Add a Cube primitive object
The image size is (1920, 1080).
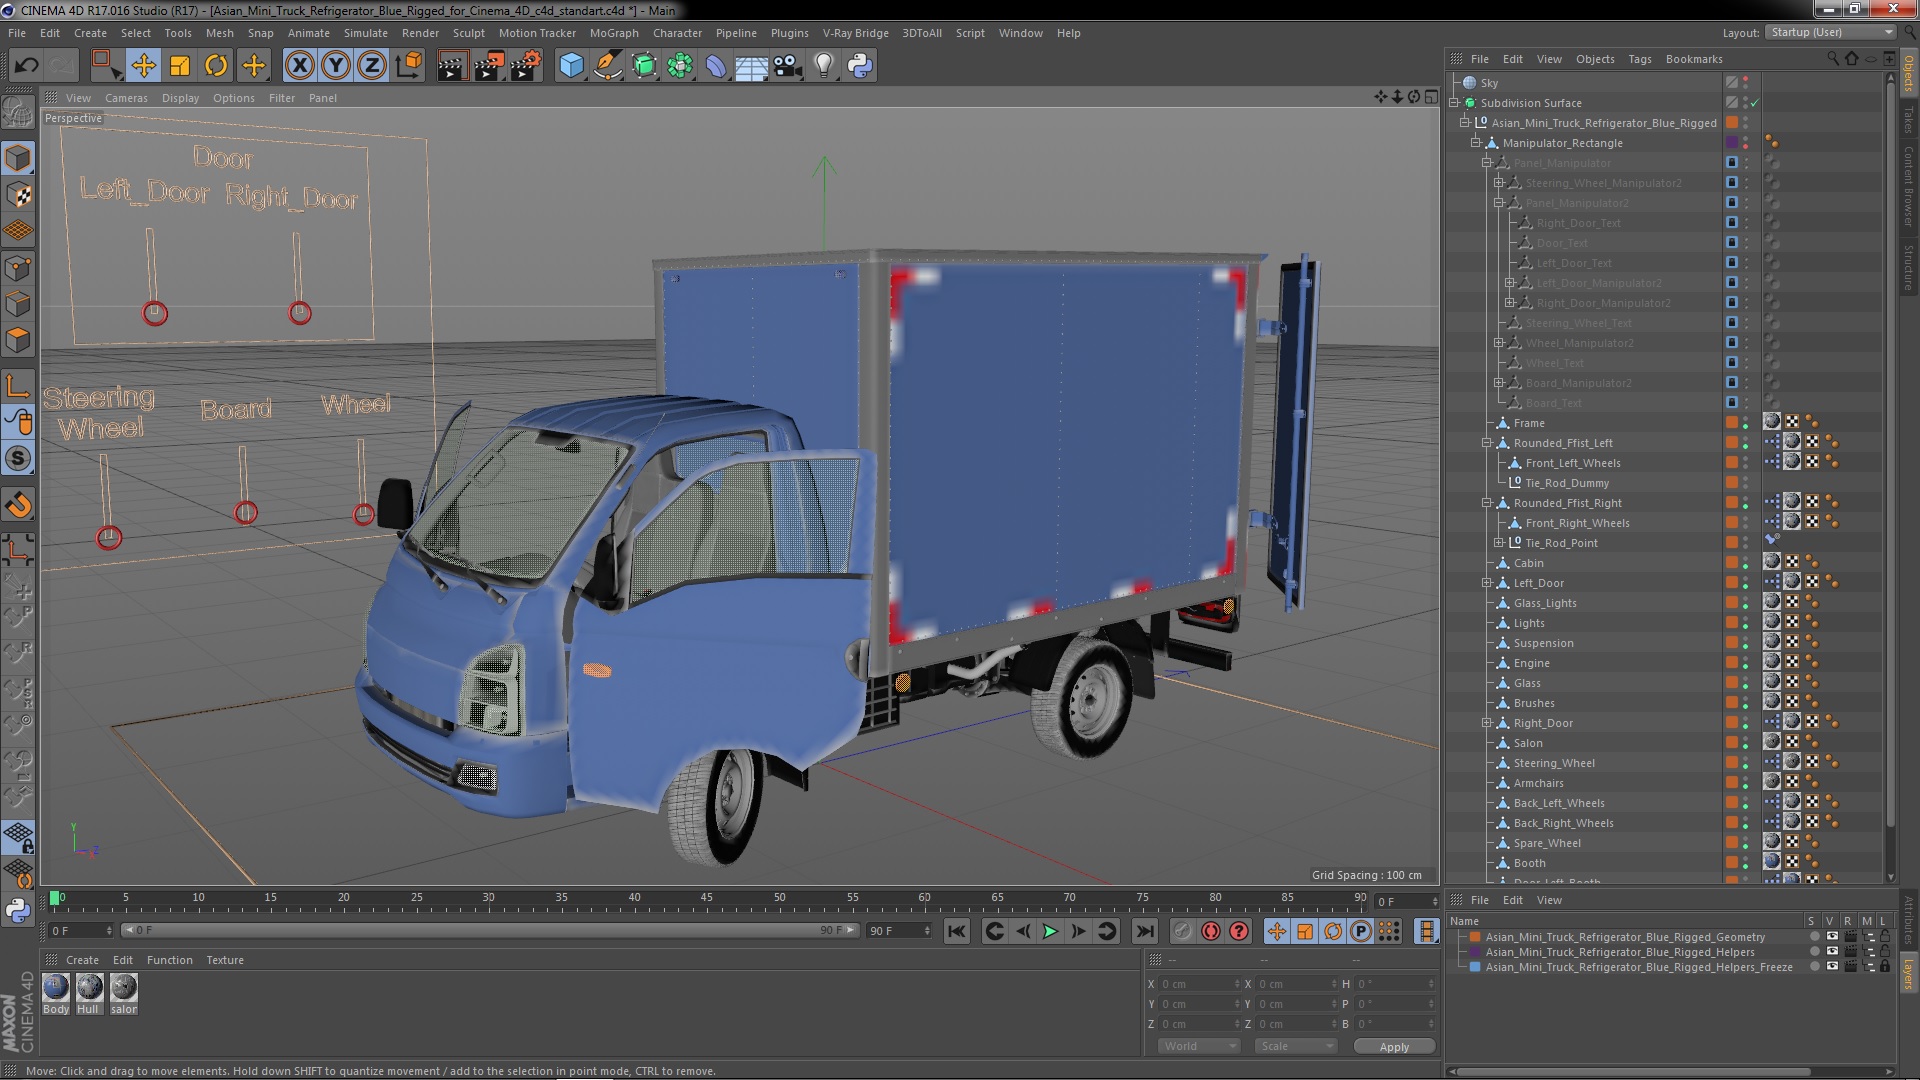[x=571, y=66]
